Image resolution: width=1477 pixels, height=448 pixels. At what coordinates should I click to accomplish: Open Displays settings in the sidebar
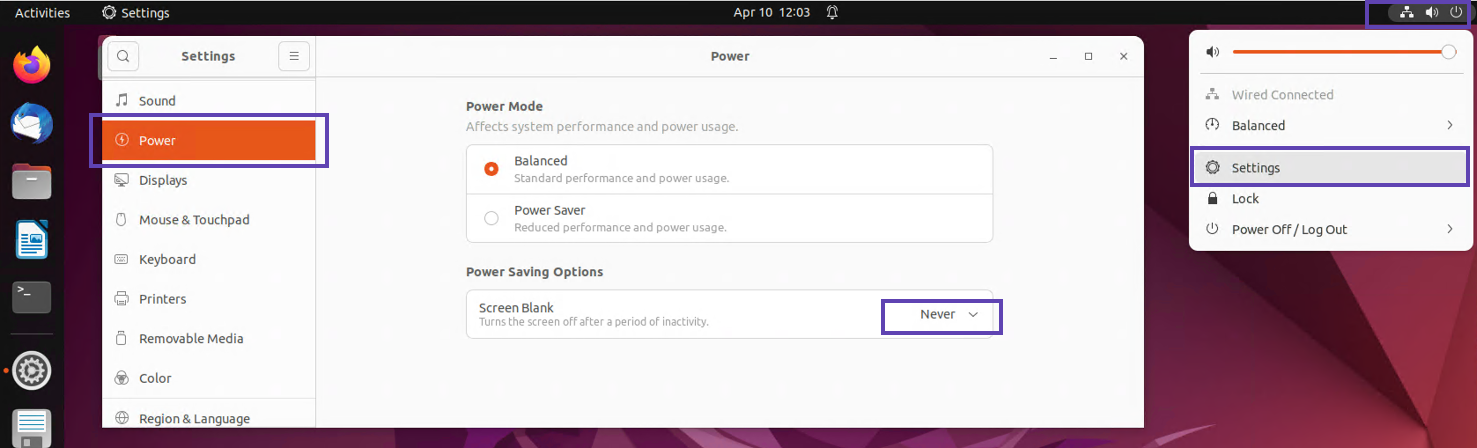pyautogui.click(x=163, y=181)
